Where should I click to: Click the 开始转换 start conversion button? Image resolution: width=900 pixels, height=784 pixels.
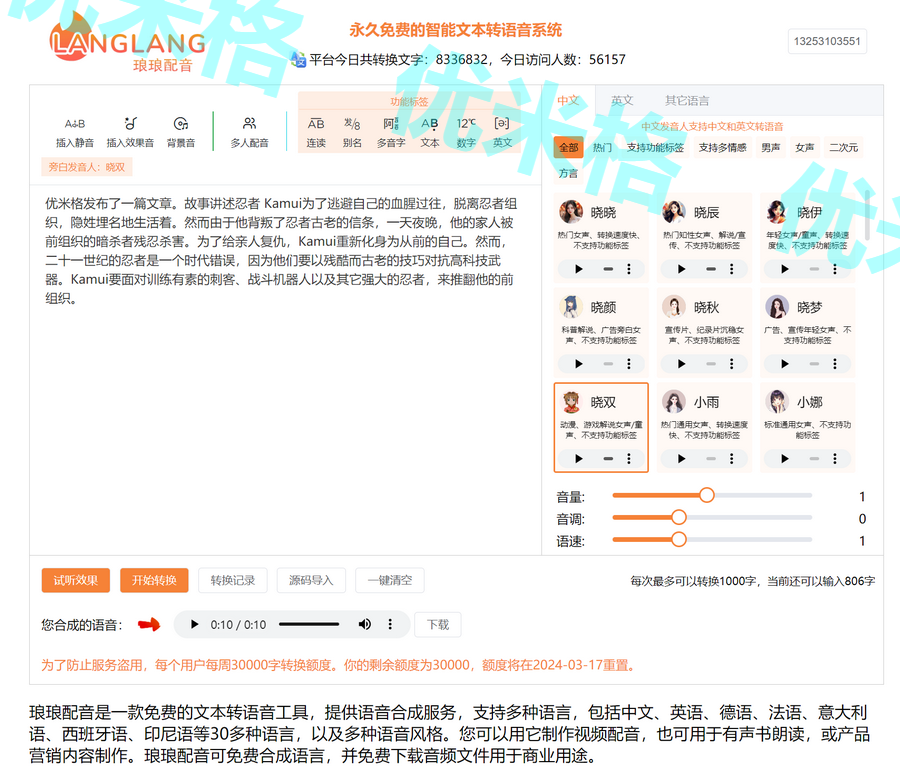[x=154, y=580]
